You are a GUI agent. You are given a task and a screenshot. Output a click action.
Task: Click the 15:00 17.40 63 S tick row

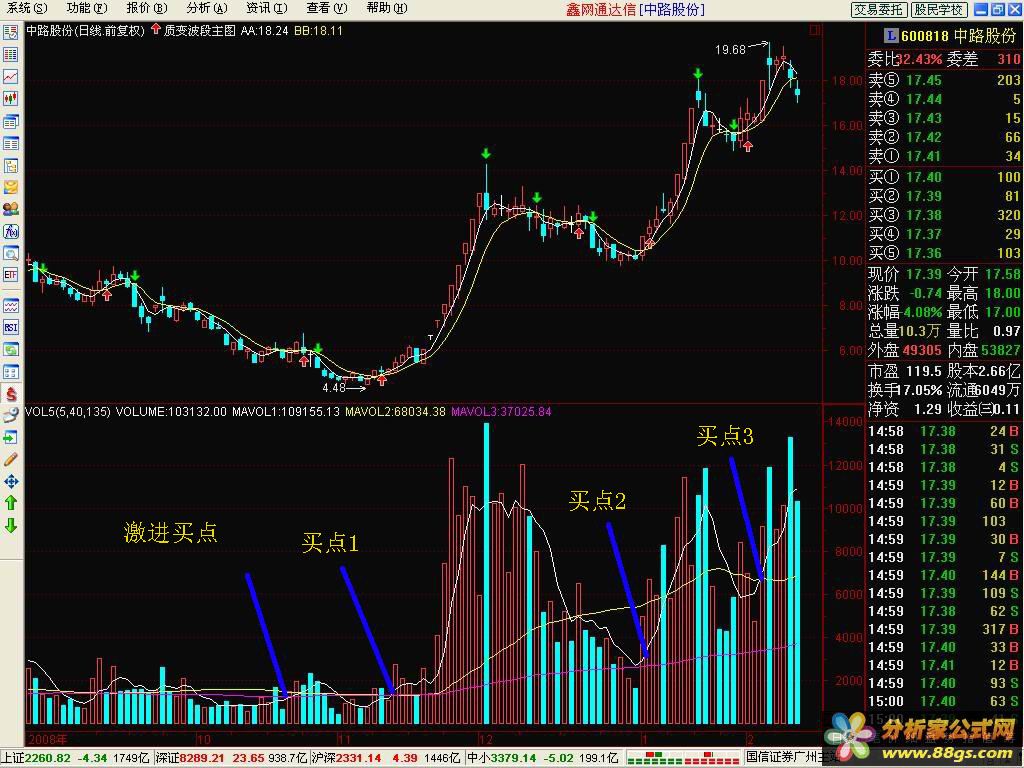click(x=944, y=701)
